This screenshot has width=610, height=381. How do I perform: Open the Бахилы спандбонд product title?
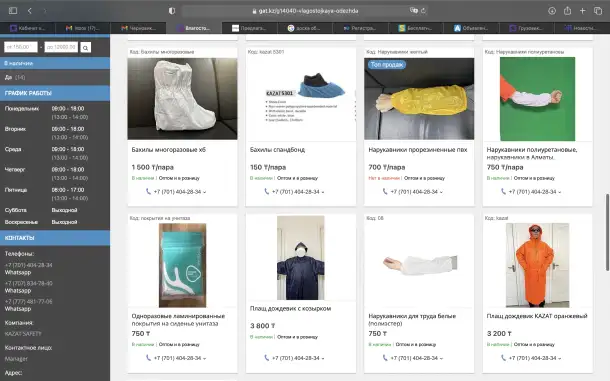(277, 150)
